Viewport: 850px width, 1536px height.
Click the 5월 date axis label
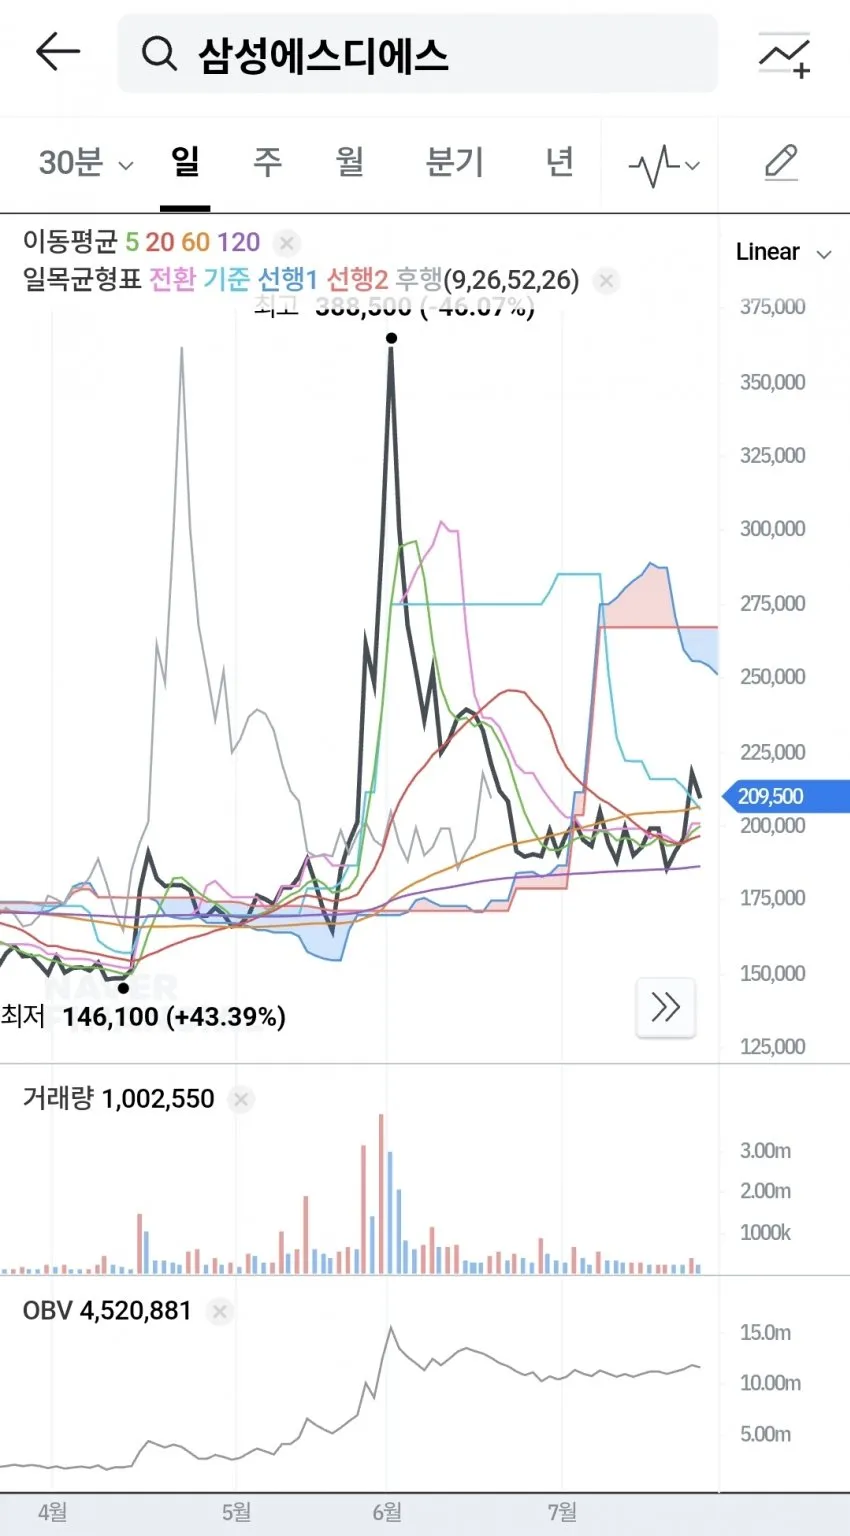coord(236,1512)
